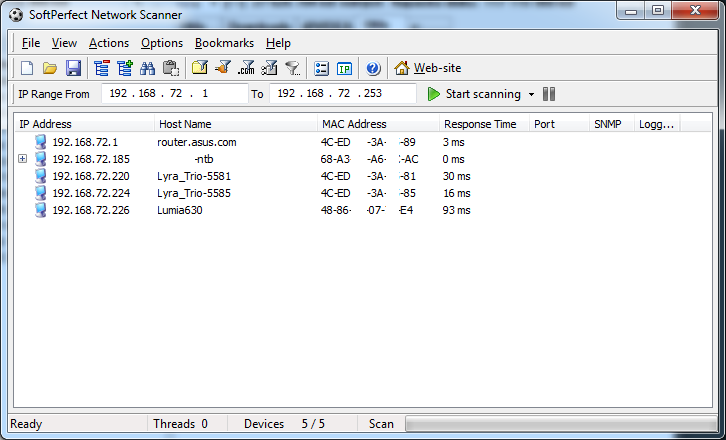726x440 pixels.
Task: Open the Options menu
Action: coord(161,43)
